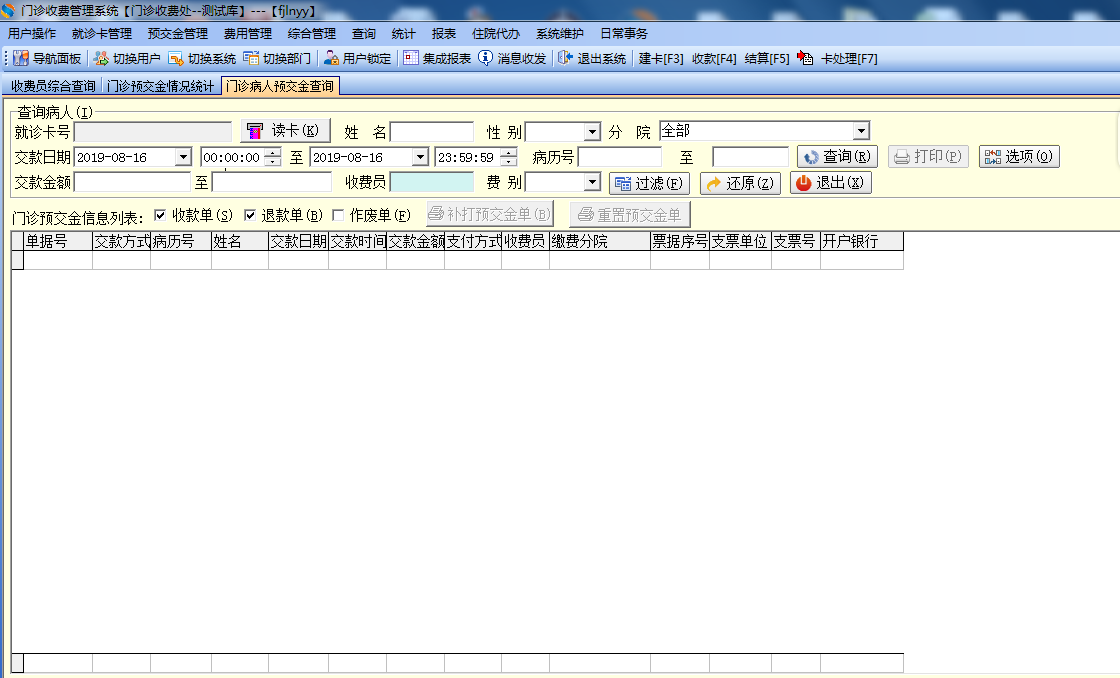The width and height of the screenshot is (1120, 678).
Task: Select the 门诊病人预交金查询 tab
Action: coord(280,86)
